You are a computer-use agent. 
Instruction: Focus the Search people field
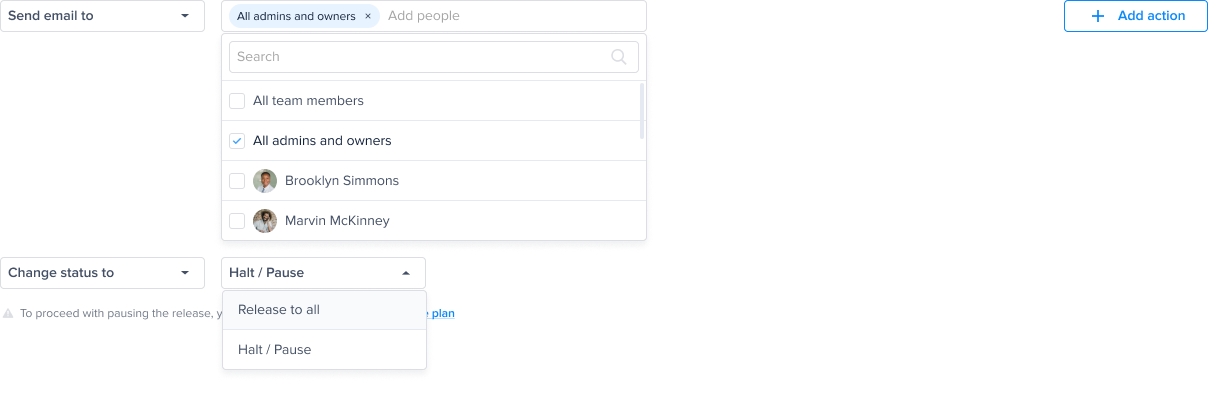coord(420,57)
